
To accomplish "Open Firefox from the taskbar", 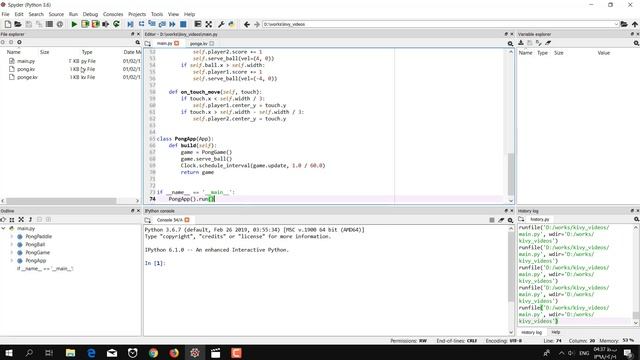I will [x=174, y=353].
